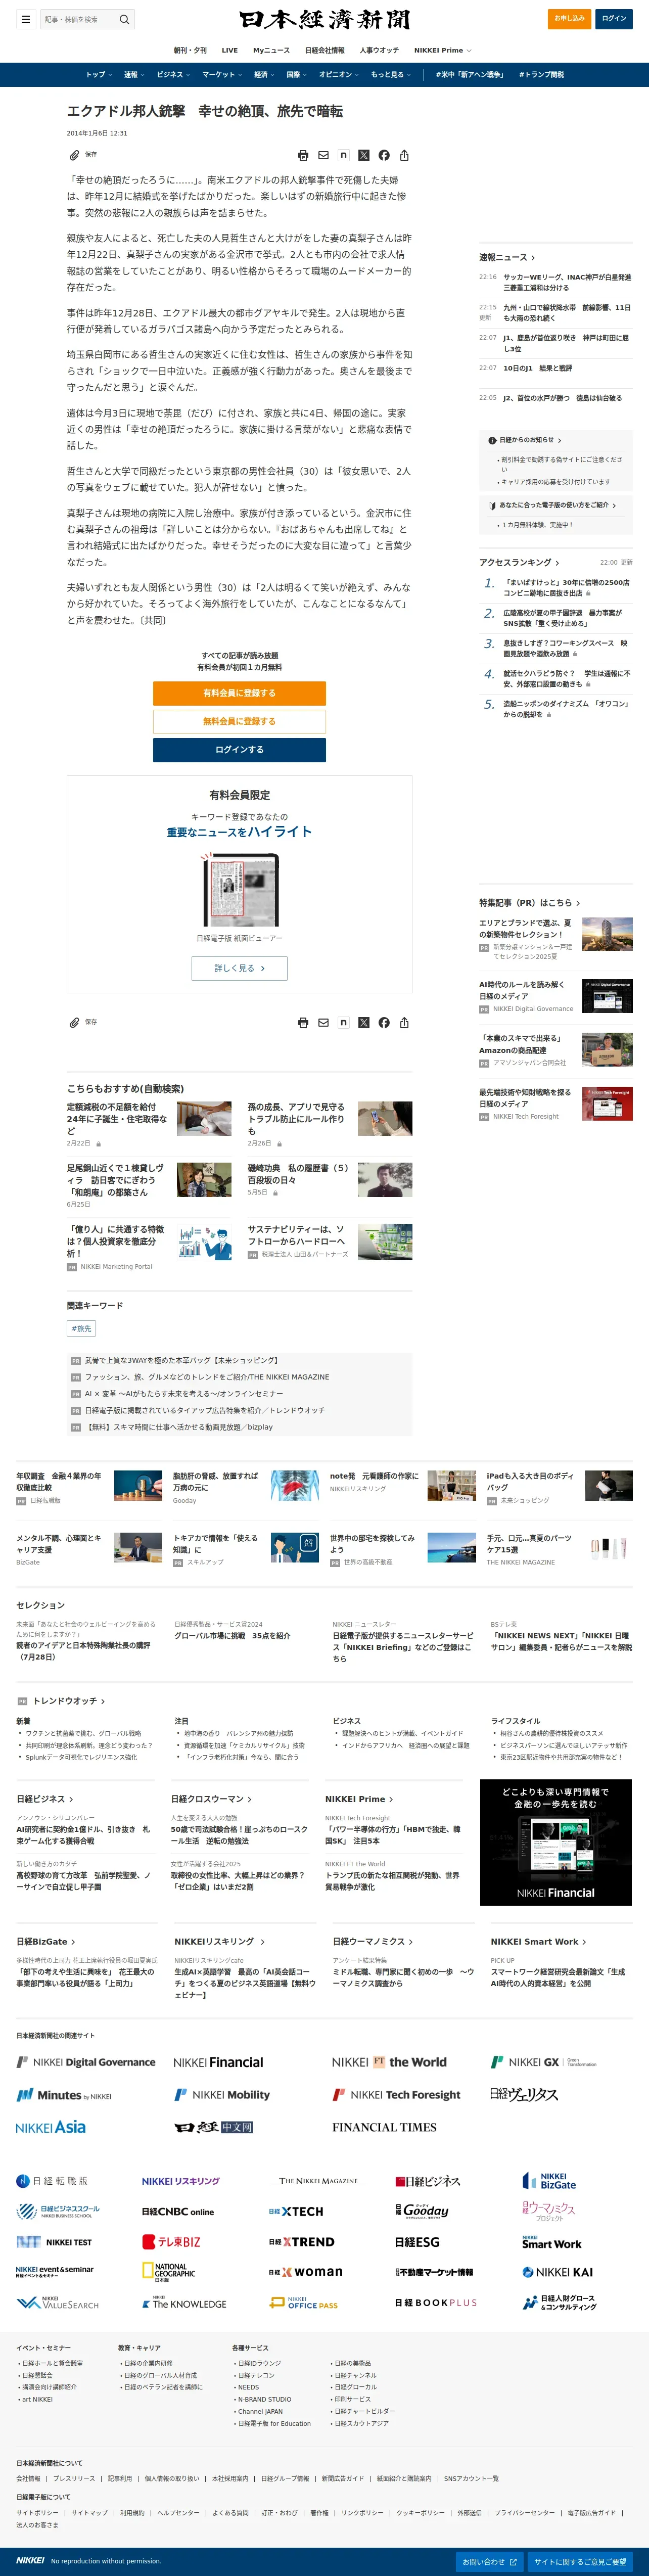649x2576 pixels.
Task: Open the 朝刊・夕刊 menu item
Action: 190,50
